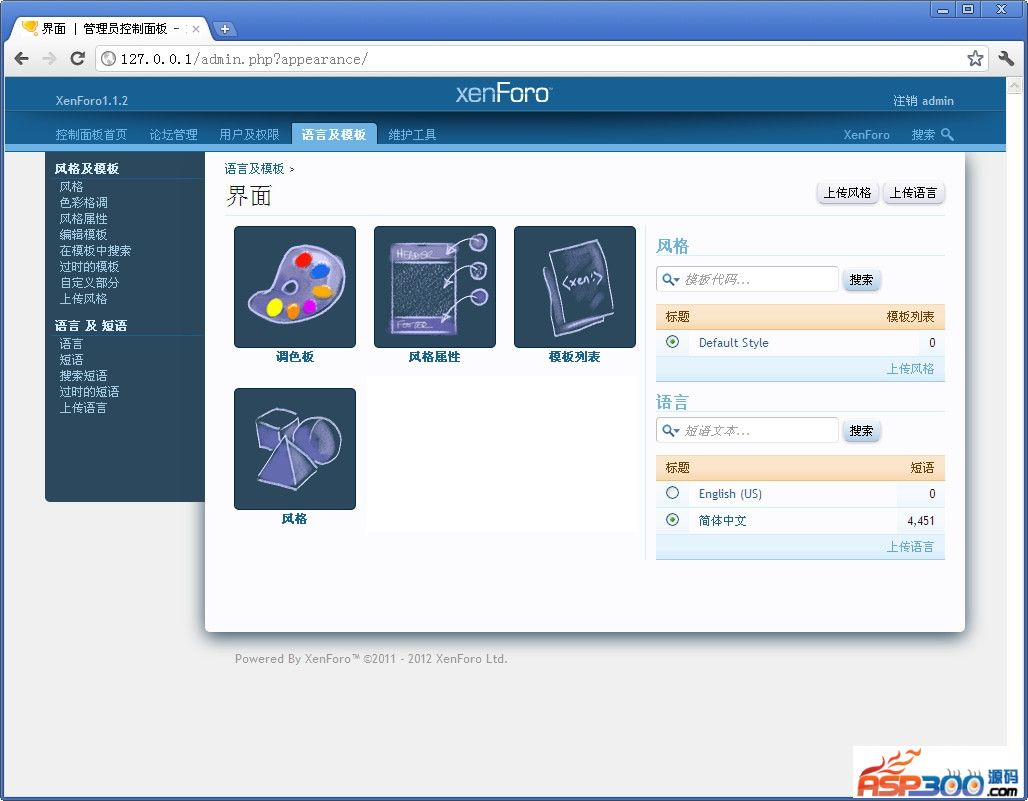
Task: Open 短语 in the sidebar
Action: [x=71, y=359]
